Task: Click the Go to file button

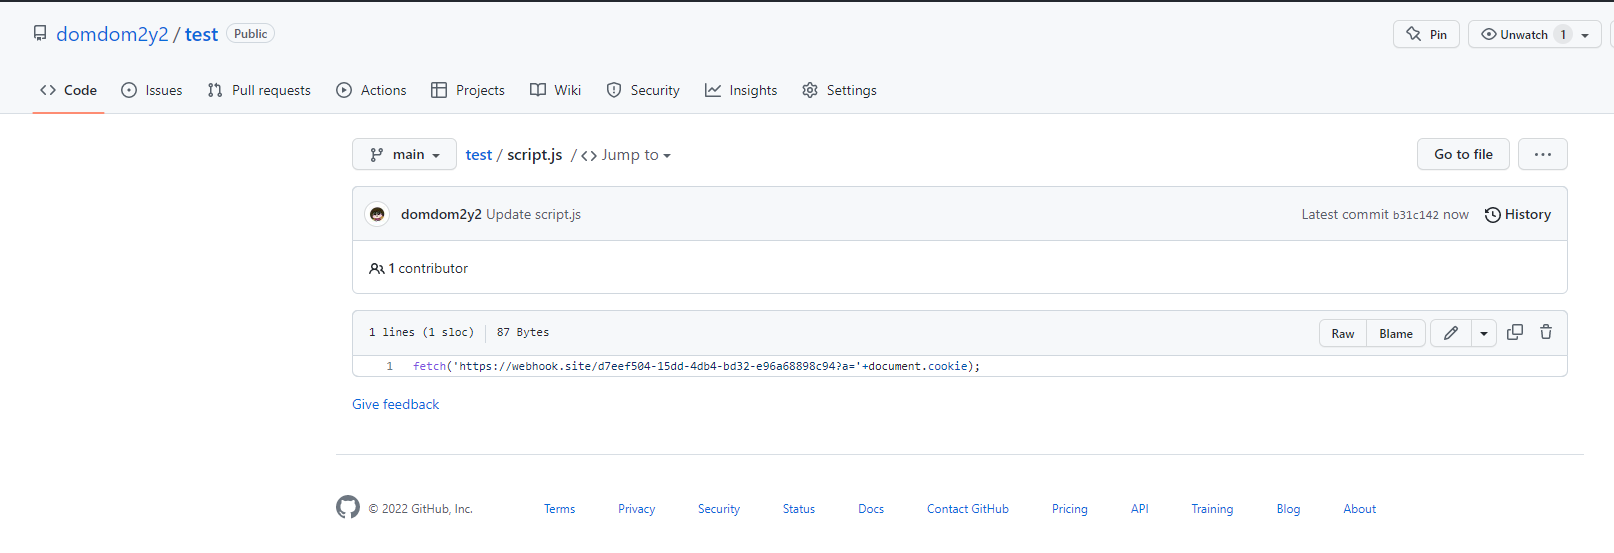Action: [x=1463, y=154]
